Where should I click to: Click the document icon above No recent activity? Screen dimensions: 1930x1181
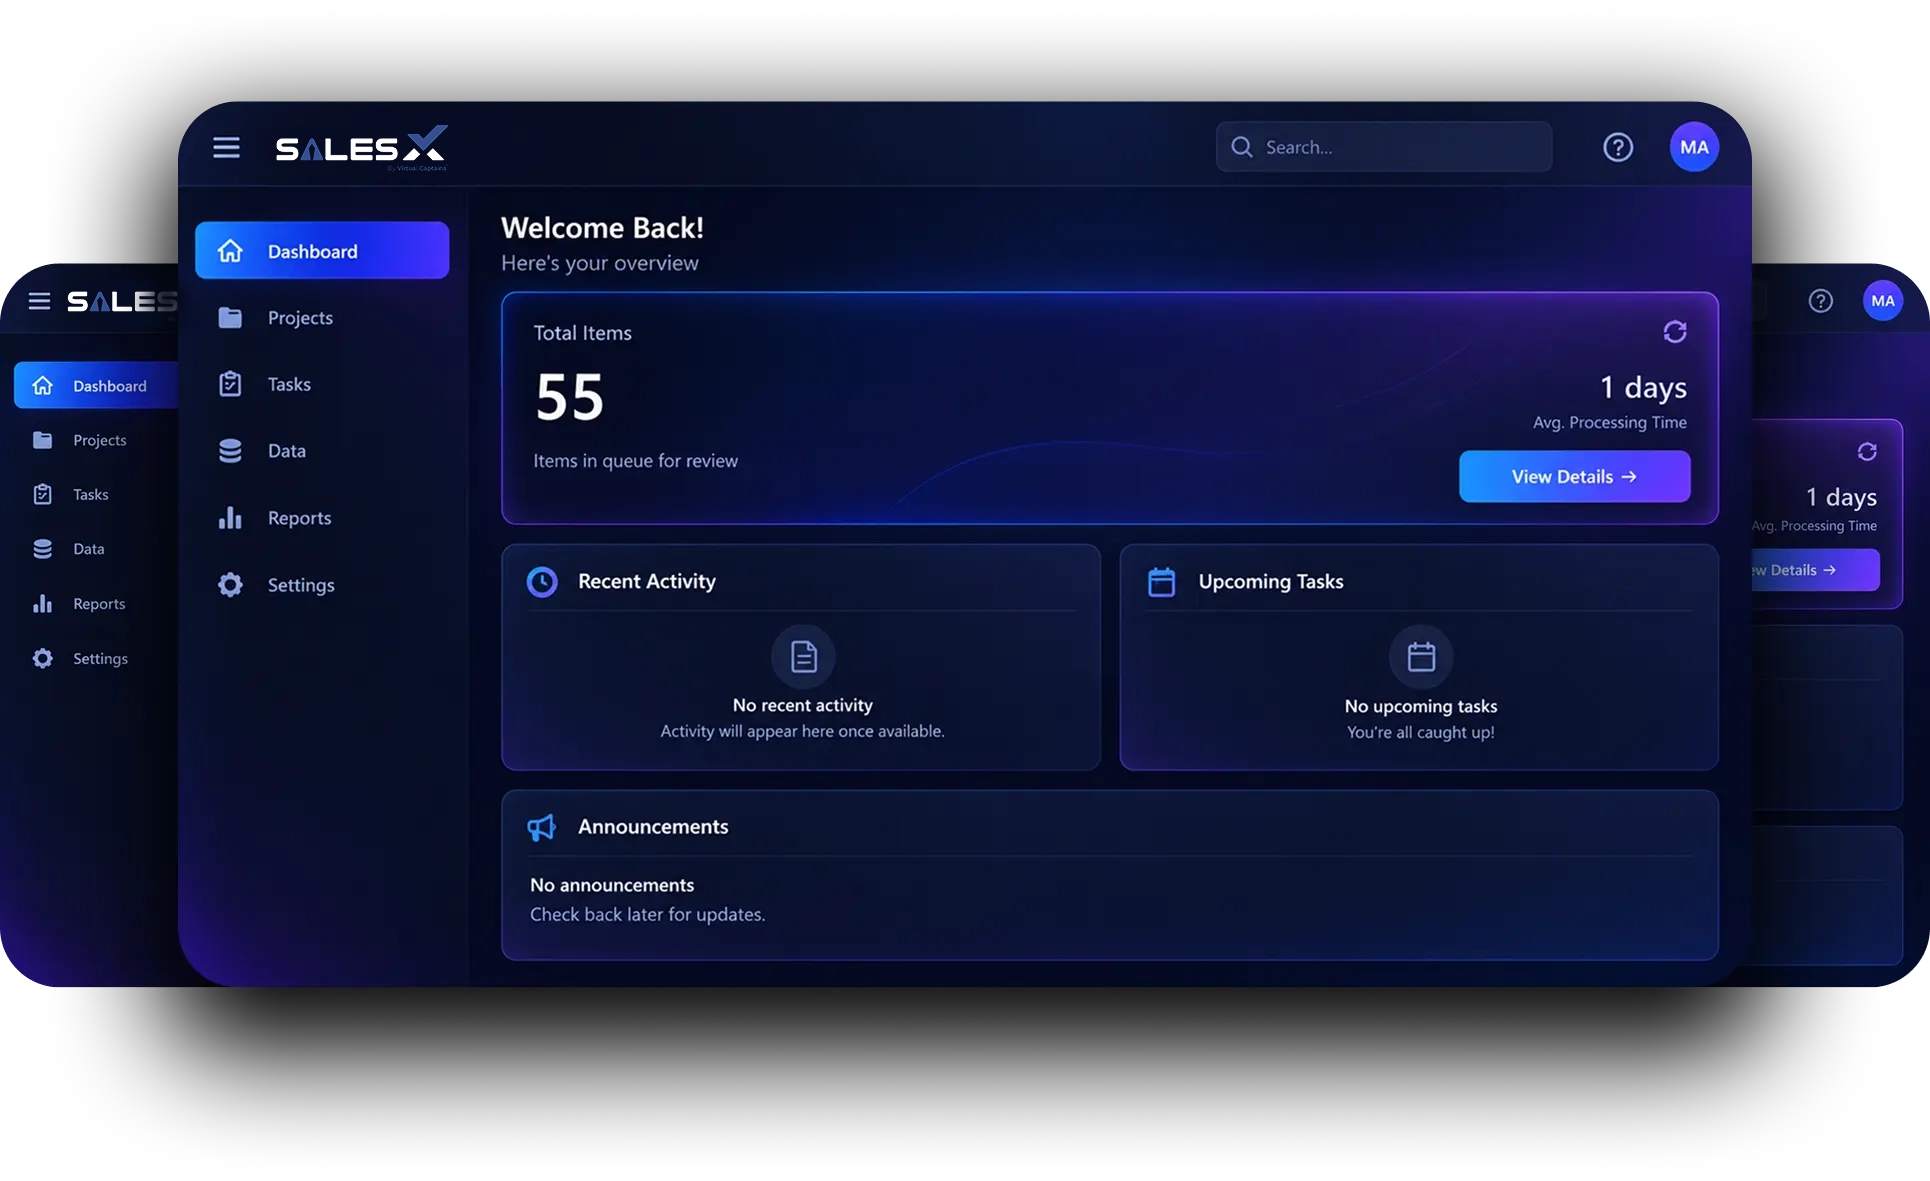803,656
